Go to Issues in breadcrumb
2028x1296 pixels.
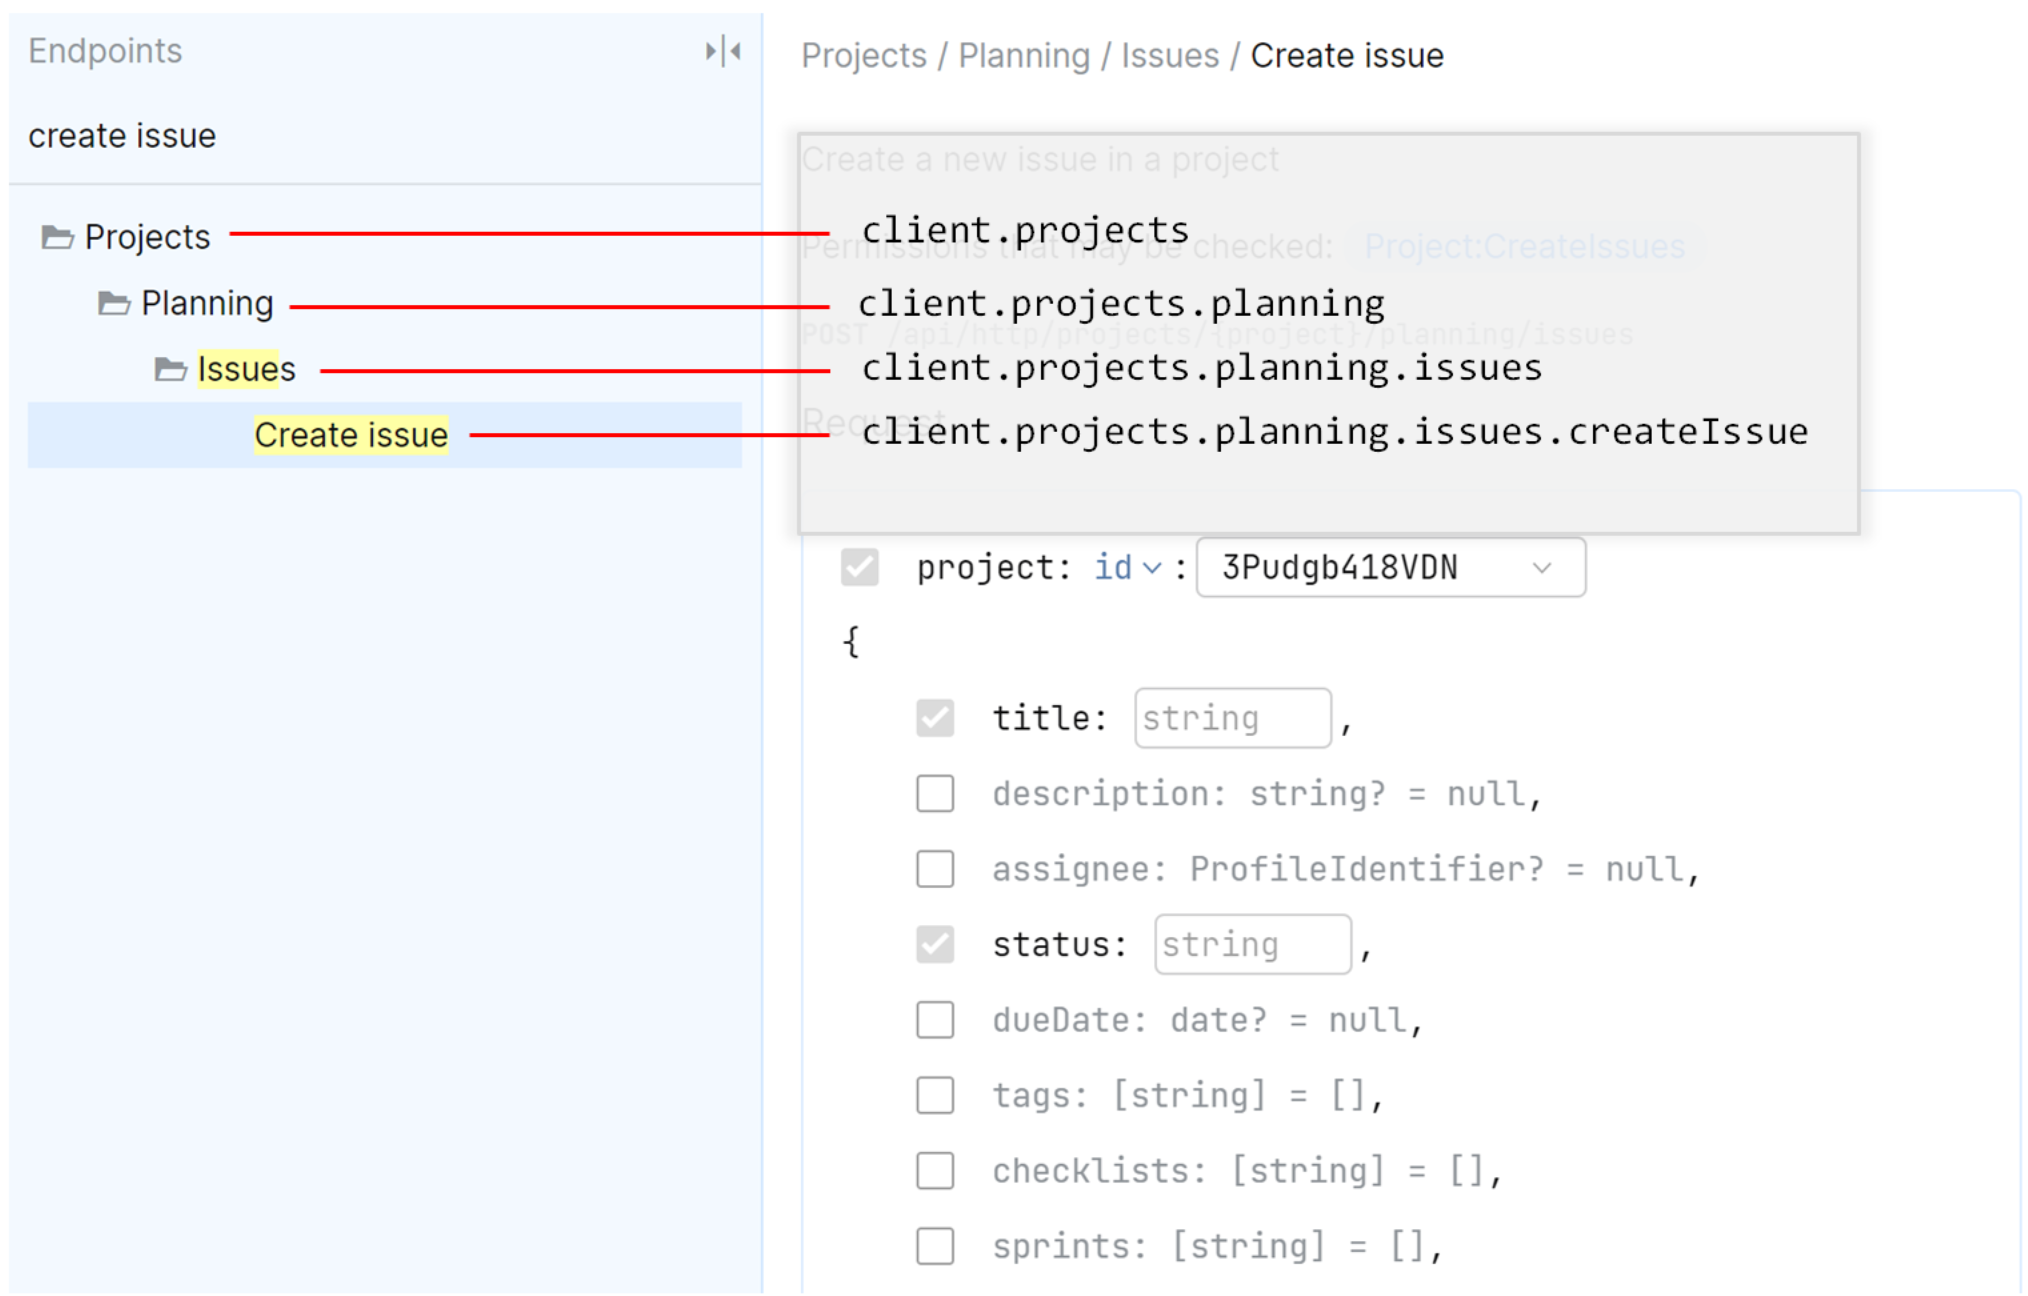(1169, 56)
